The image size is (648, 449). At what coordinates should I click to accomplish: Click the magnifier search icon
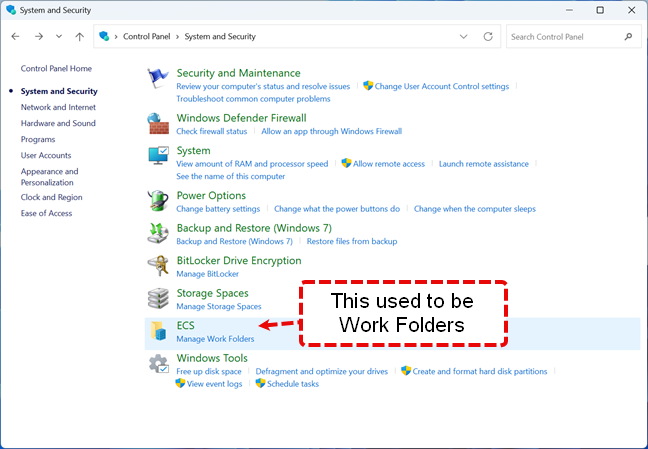tap(628, 36)
